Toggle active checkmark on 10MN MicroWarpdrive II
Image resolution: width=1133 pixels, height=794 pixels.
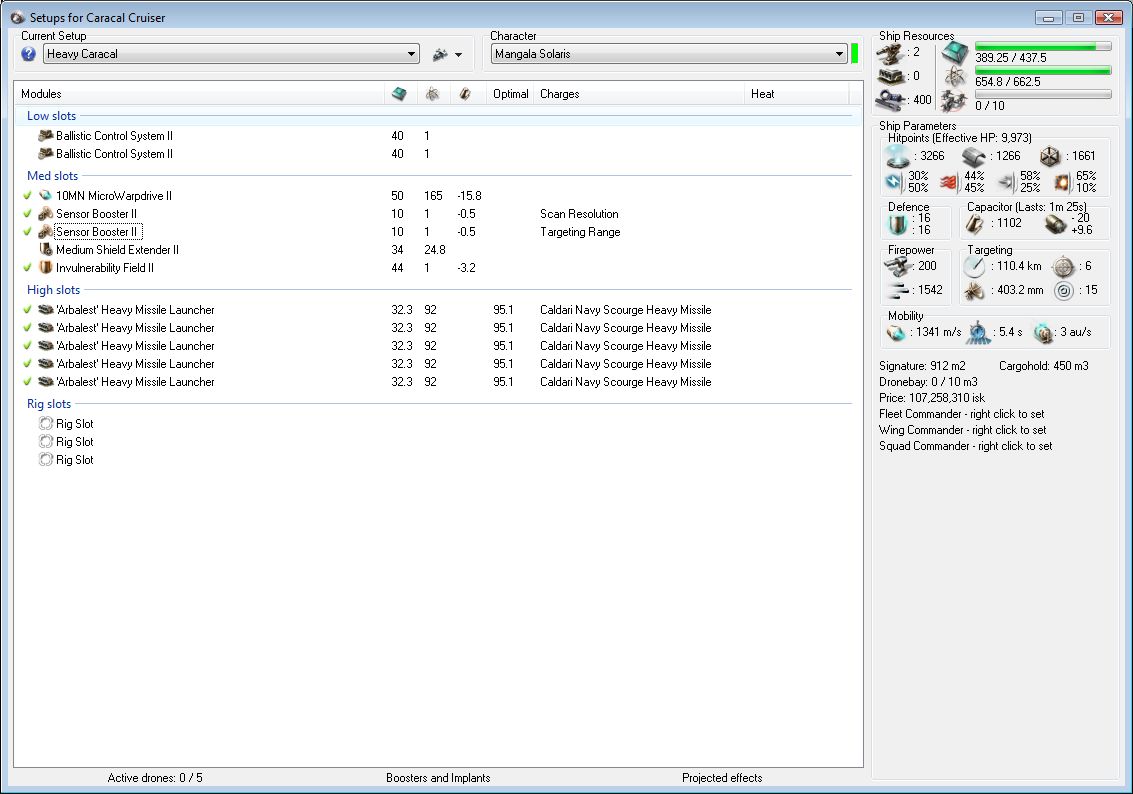[x=28, y=196]
